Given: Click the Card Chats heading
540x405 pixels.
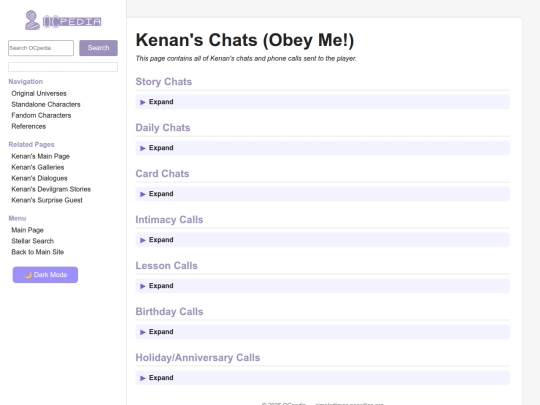Looking at the screenshot, I should coord(162,174).
